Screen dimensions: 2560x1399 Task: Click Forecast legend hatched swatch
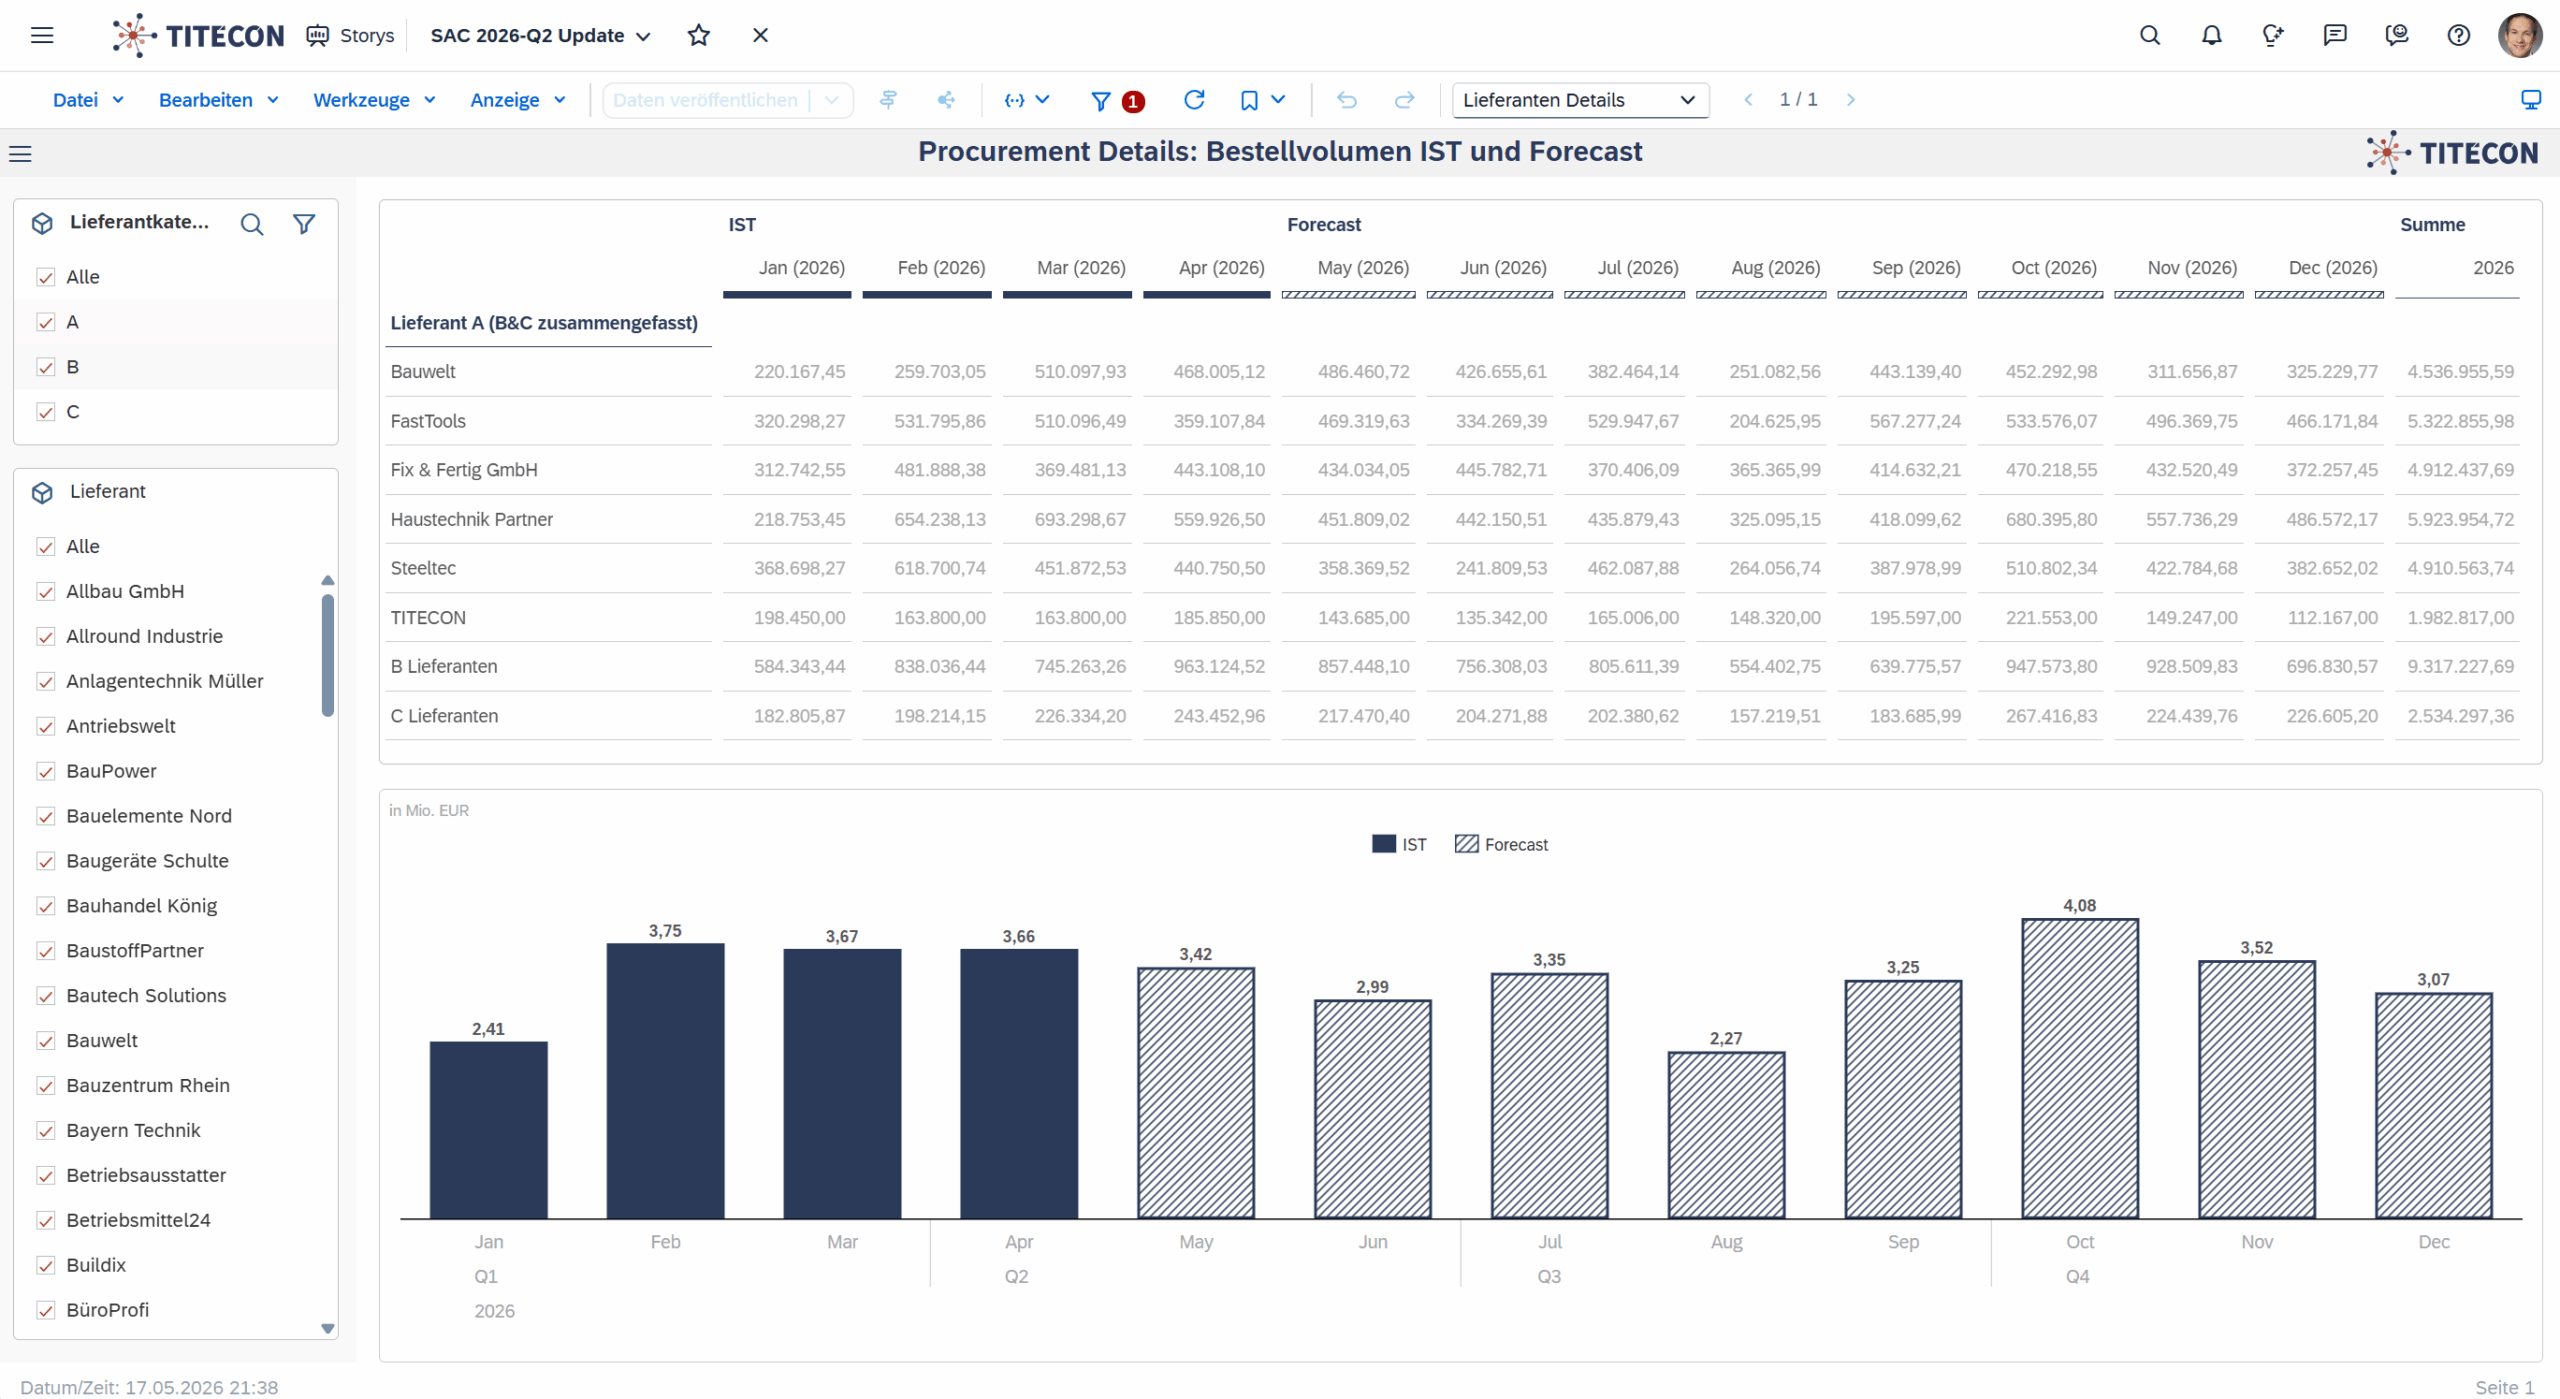pyautogui.click(x=1466, y=845)
